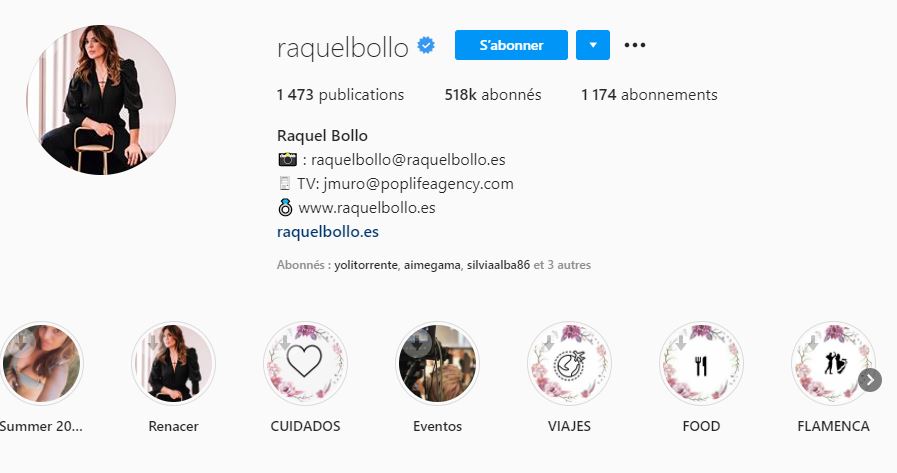
Task: Open the Summer 20... highlight
Action: 42,363
